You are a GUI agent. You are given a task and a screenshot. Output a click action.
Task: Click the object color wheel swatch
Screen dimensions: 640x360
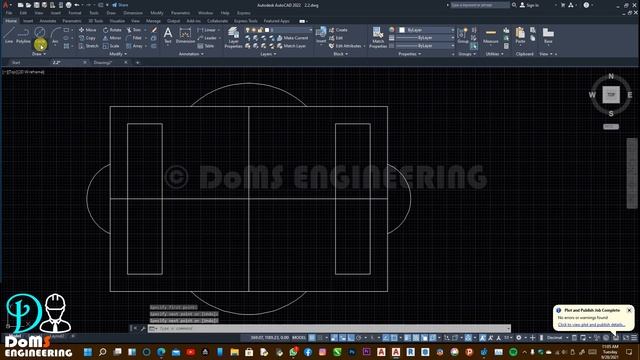tap(392, 30)
